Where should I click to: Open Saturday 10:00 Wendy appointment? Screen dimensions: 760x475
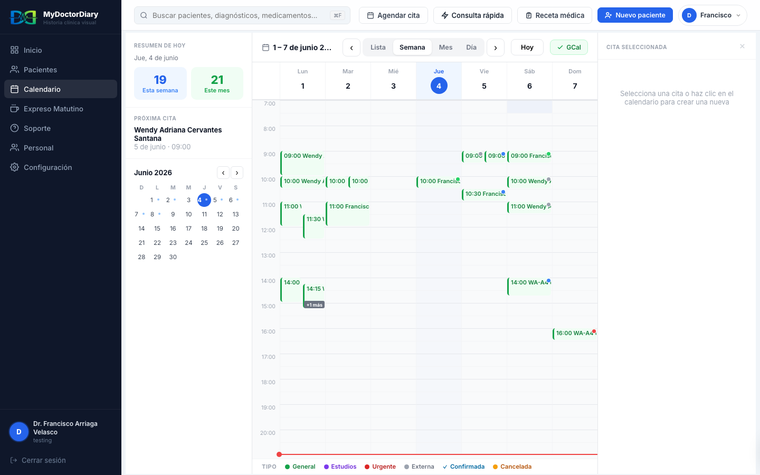click(529, 181)
